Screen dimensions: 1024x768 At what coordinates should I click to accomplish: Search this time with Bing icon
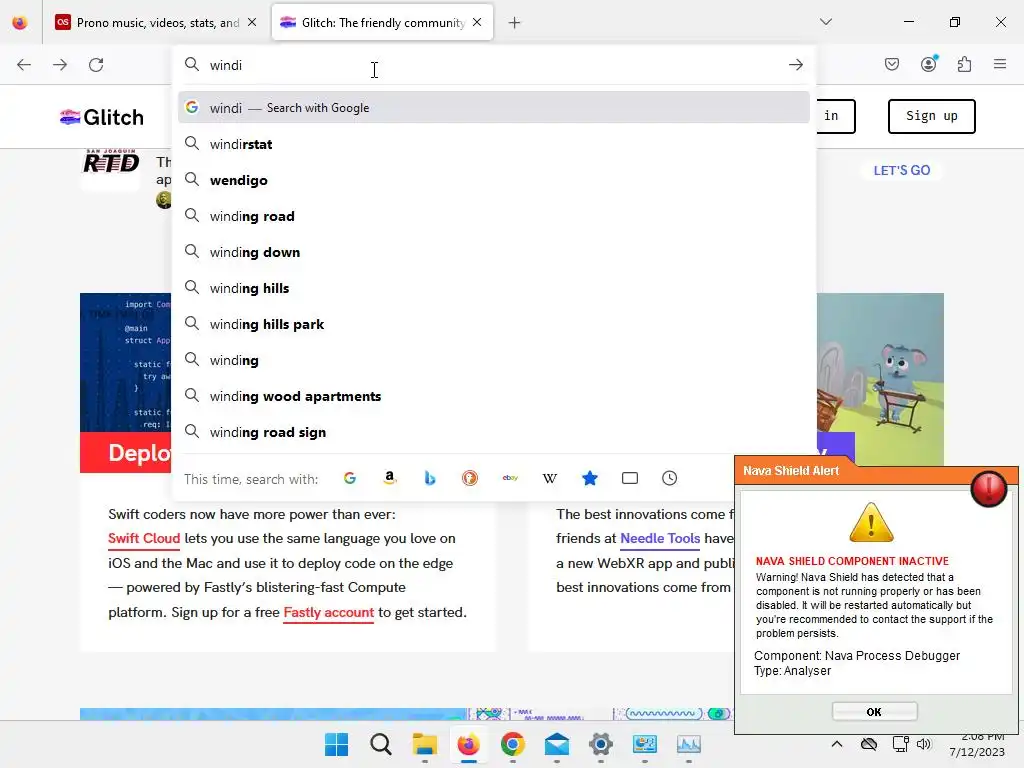pyautogui.click(x=430, y=479)
